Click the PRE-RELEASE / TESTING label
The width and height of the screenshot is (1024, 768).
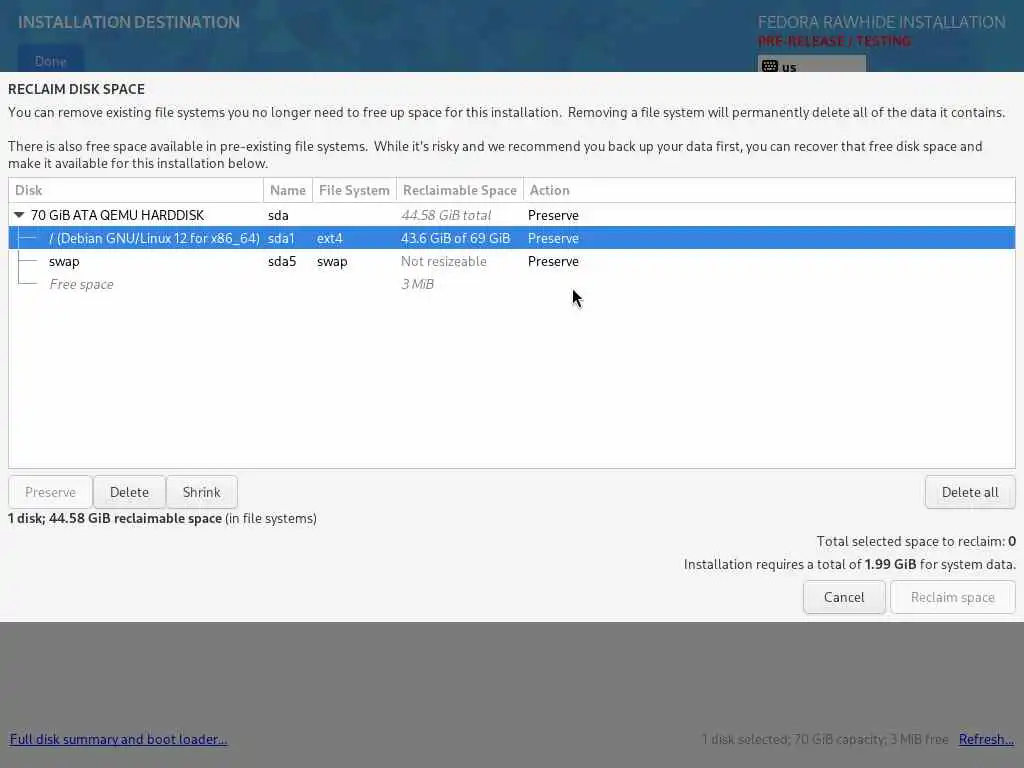(x=835, y=41)
